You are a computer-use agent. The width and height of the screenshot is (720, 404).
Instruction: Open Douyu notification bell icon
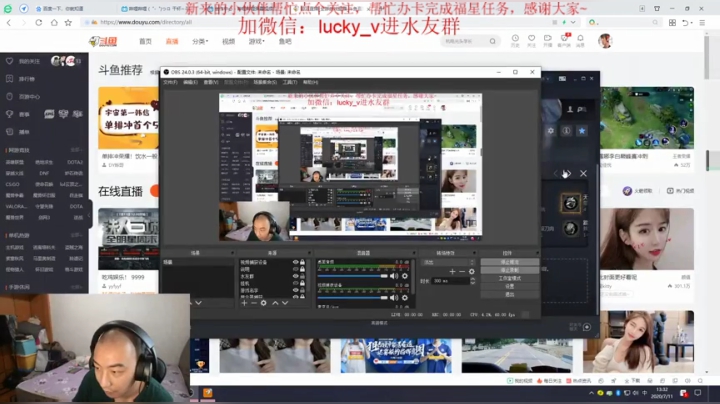click(x=580, y=39)
